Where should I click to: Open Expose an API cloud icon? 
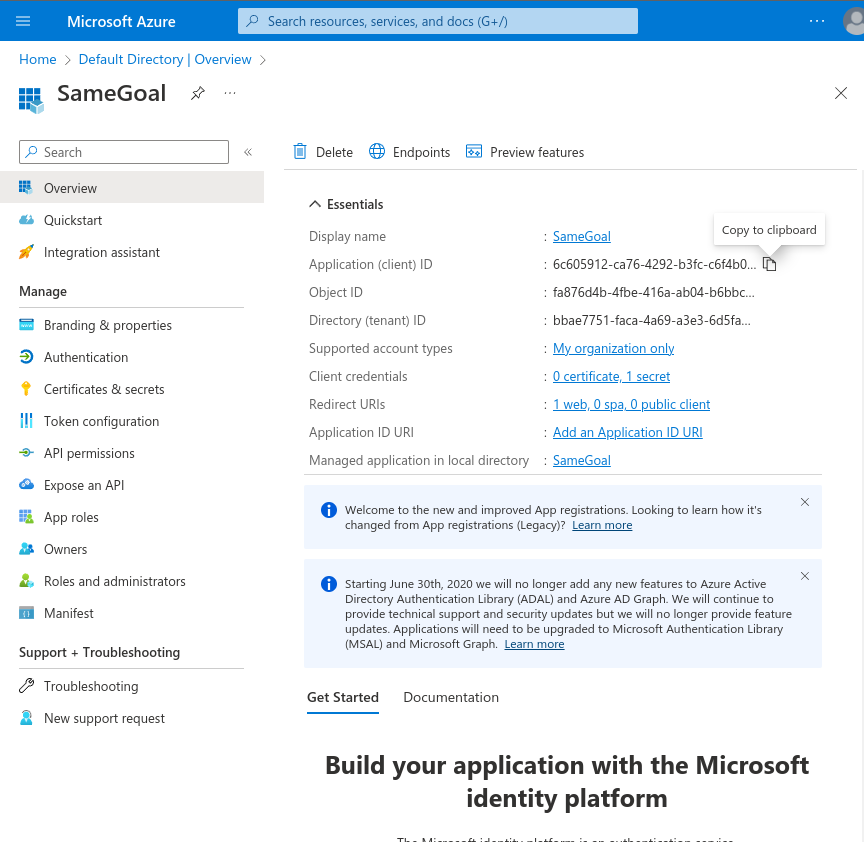pos(26,485)
